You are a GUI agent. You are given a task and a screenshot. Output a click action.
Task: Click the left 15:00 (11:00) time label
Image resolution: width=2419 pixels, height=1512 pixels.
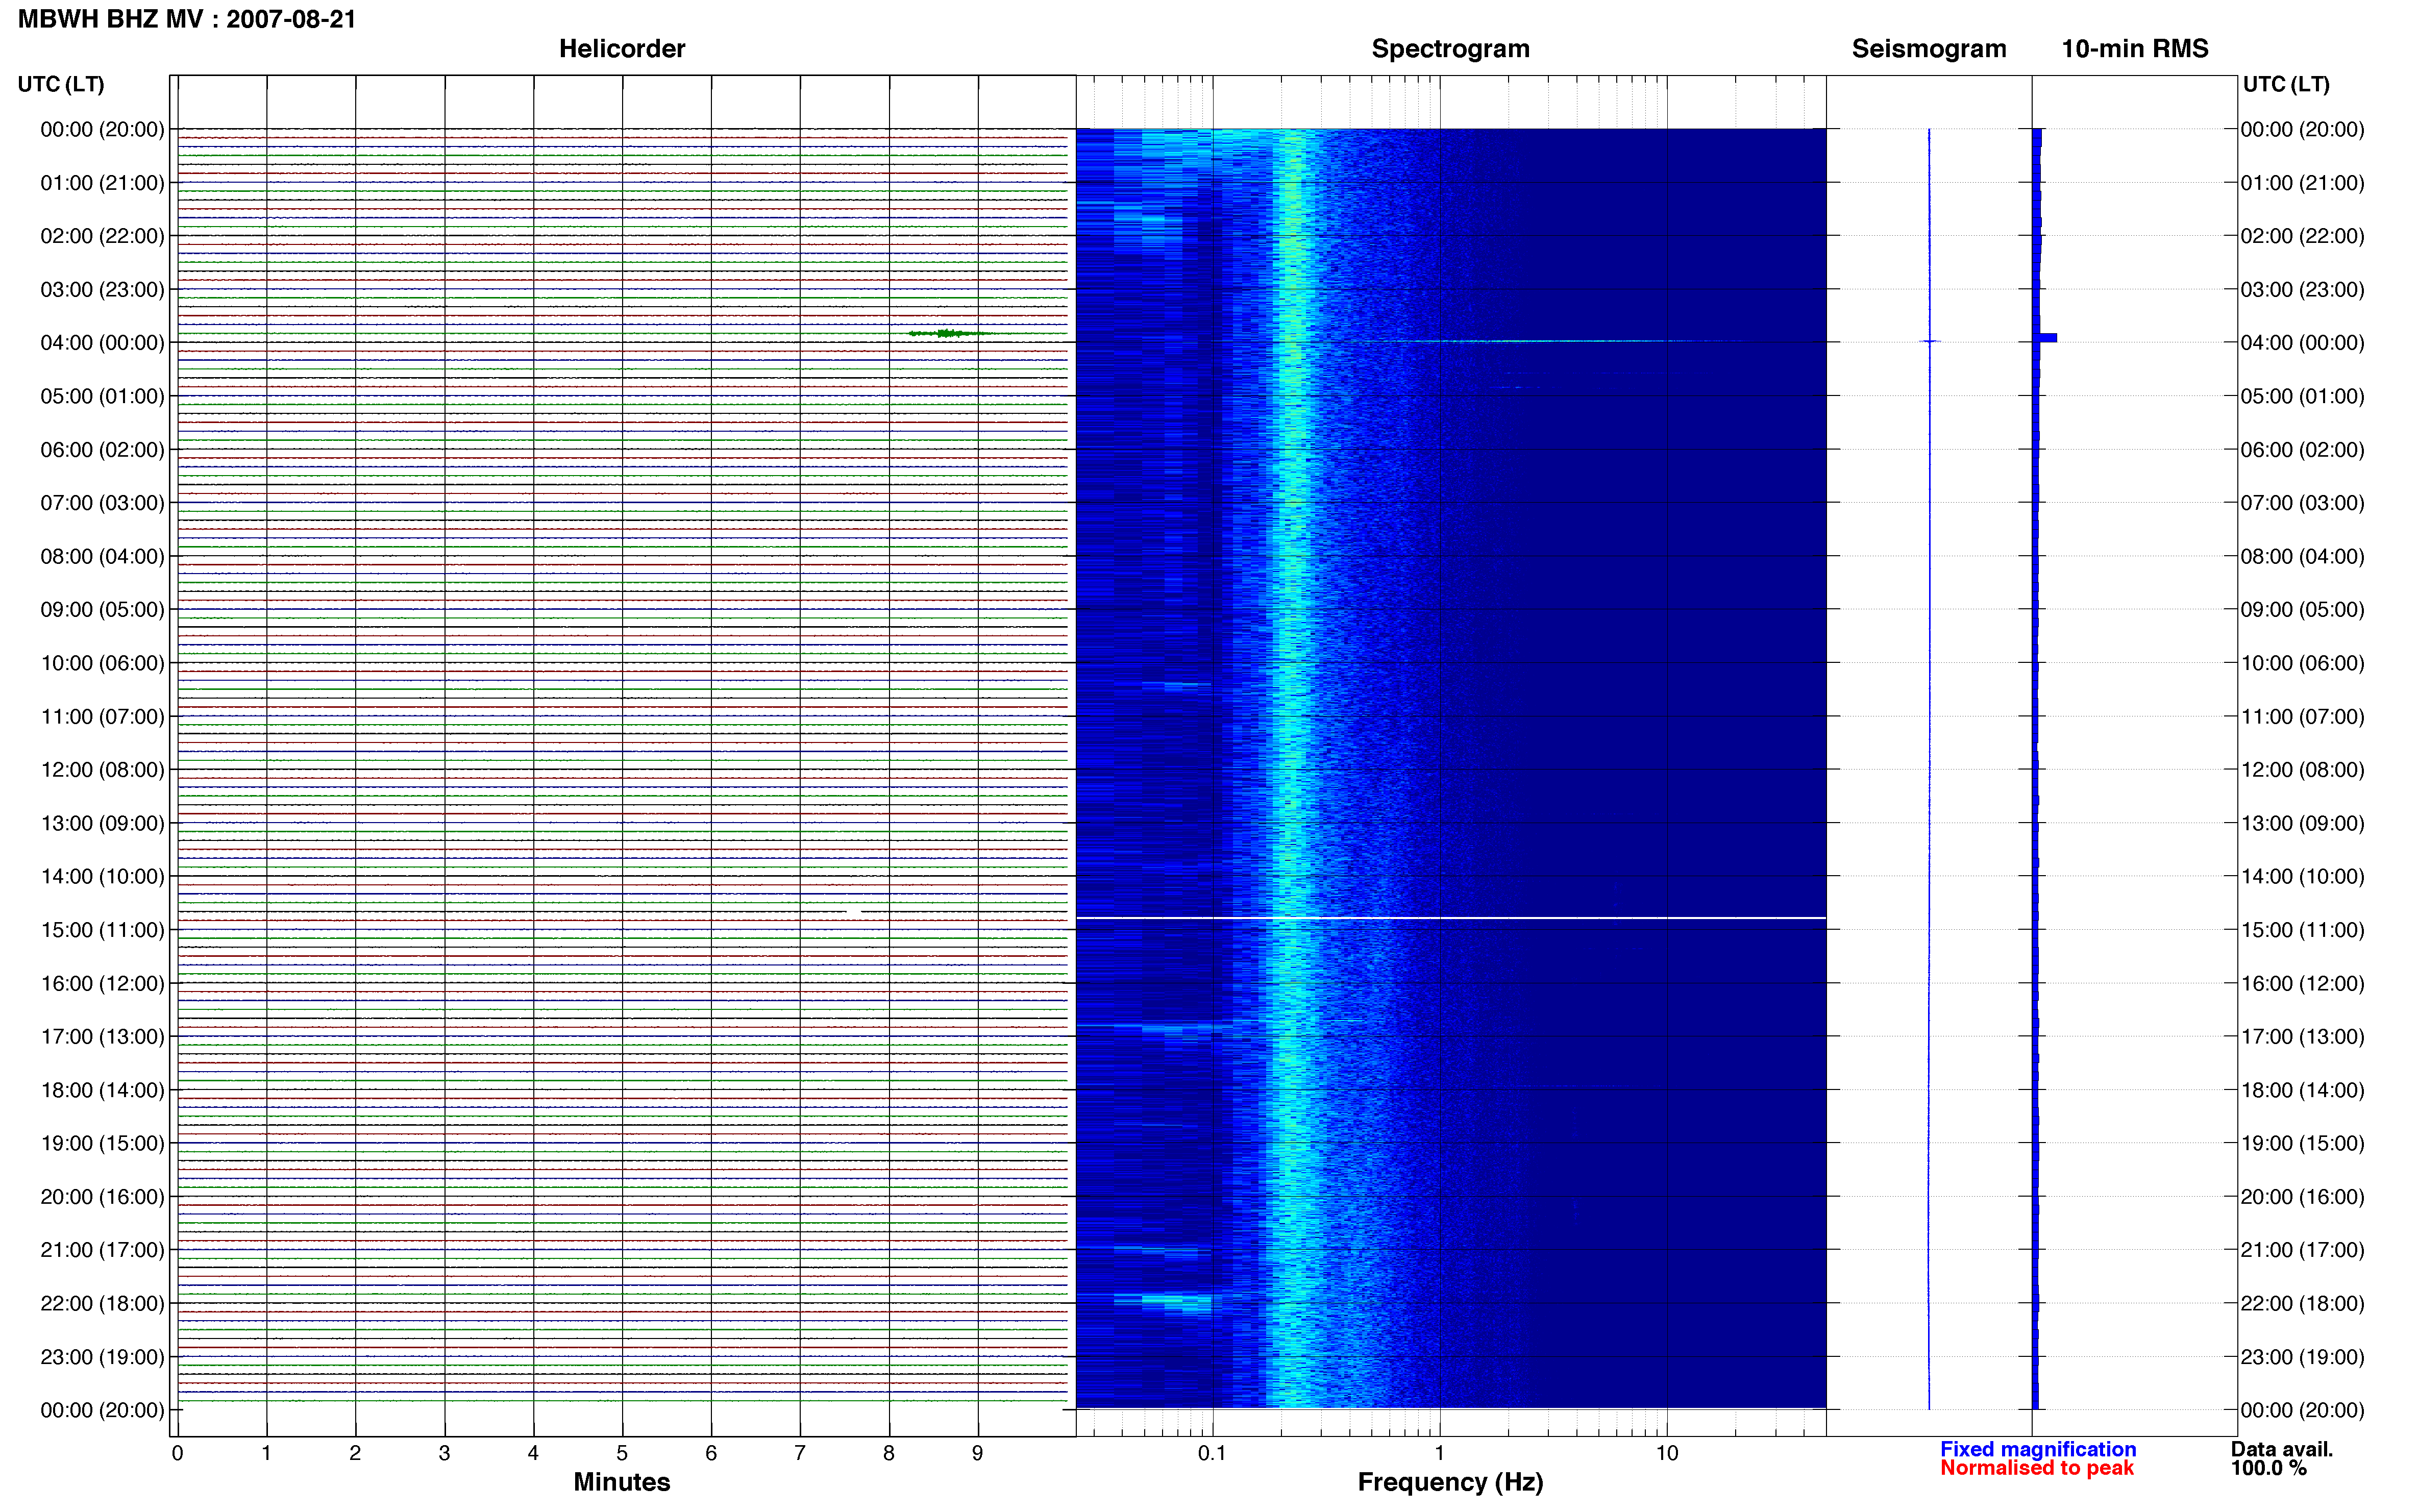(102, 930)
